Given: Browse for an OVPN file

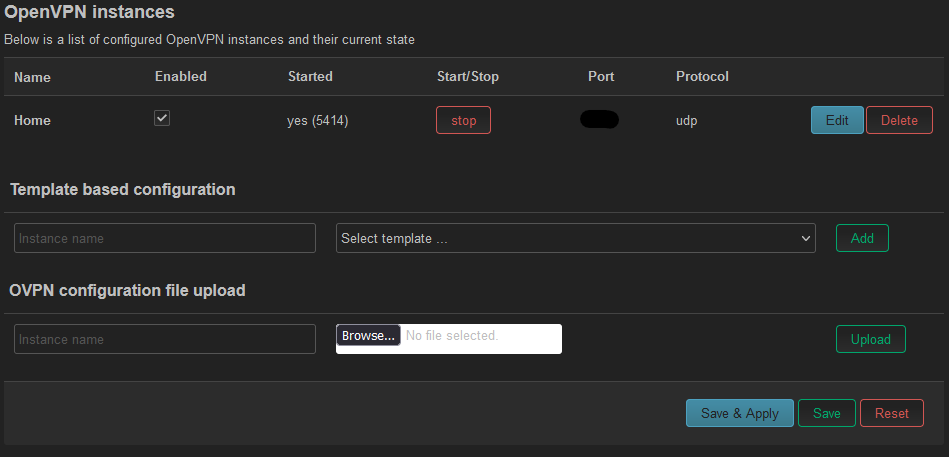Looking at the screenshot, I should (369, 335).
